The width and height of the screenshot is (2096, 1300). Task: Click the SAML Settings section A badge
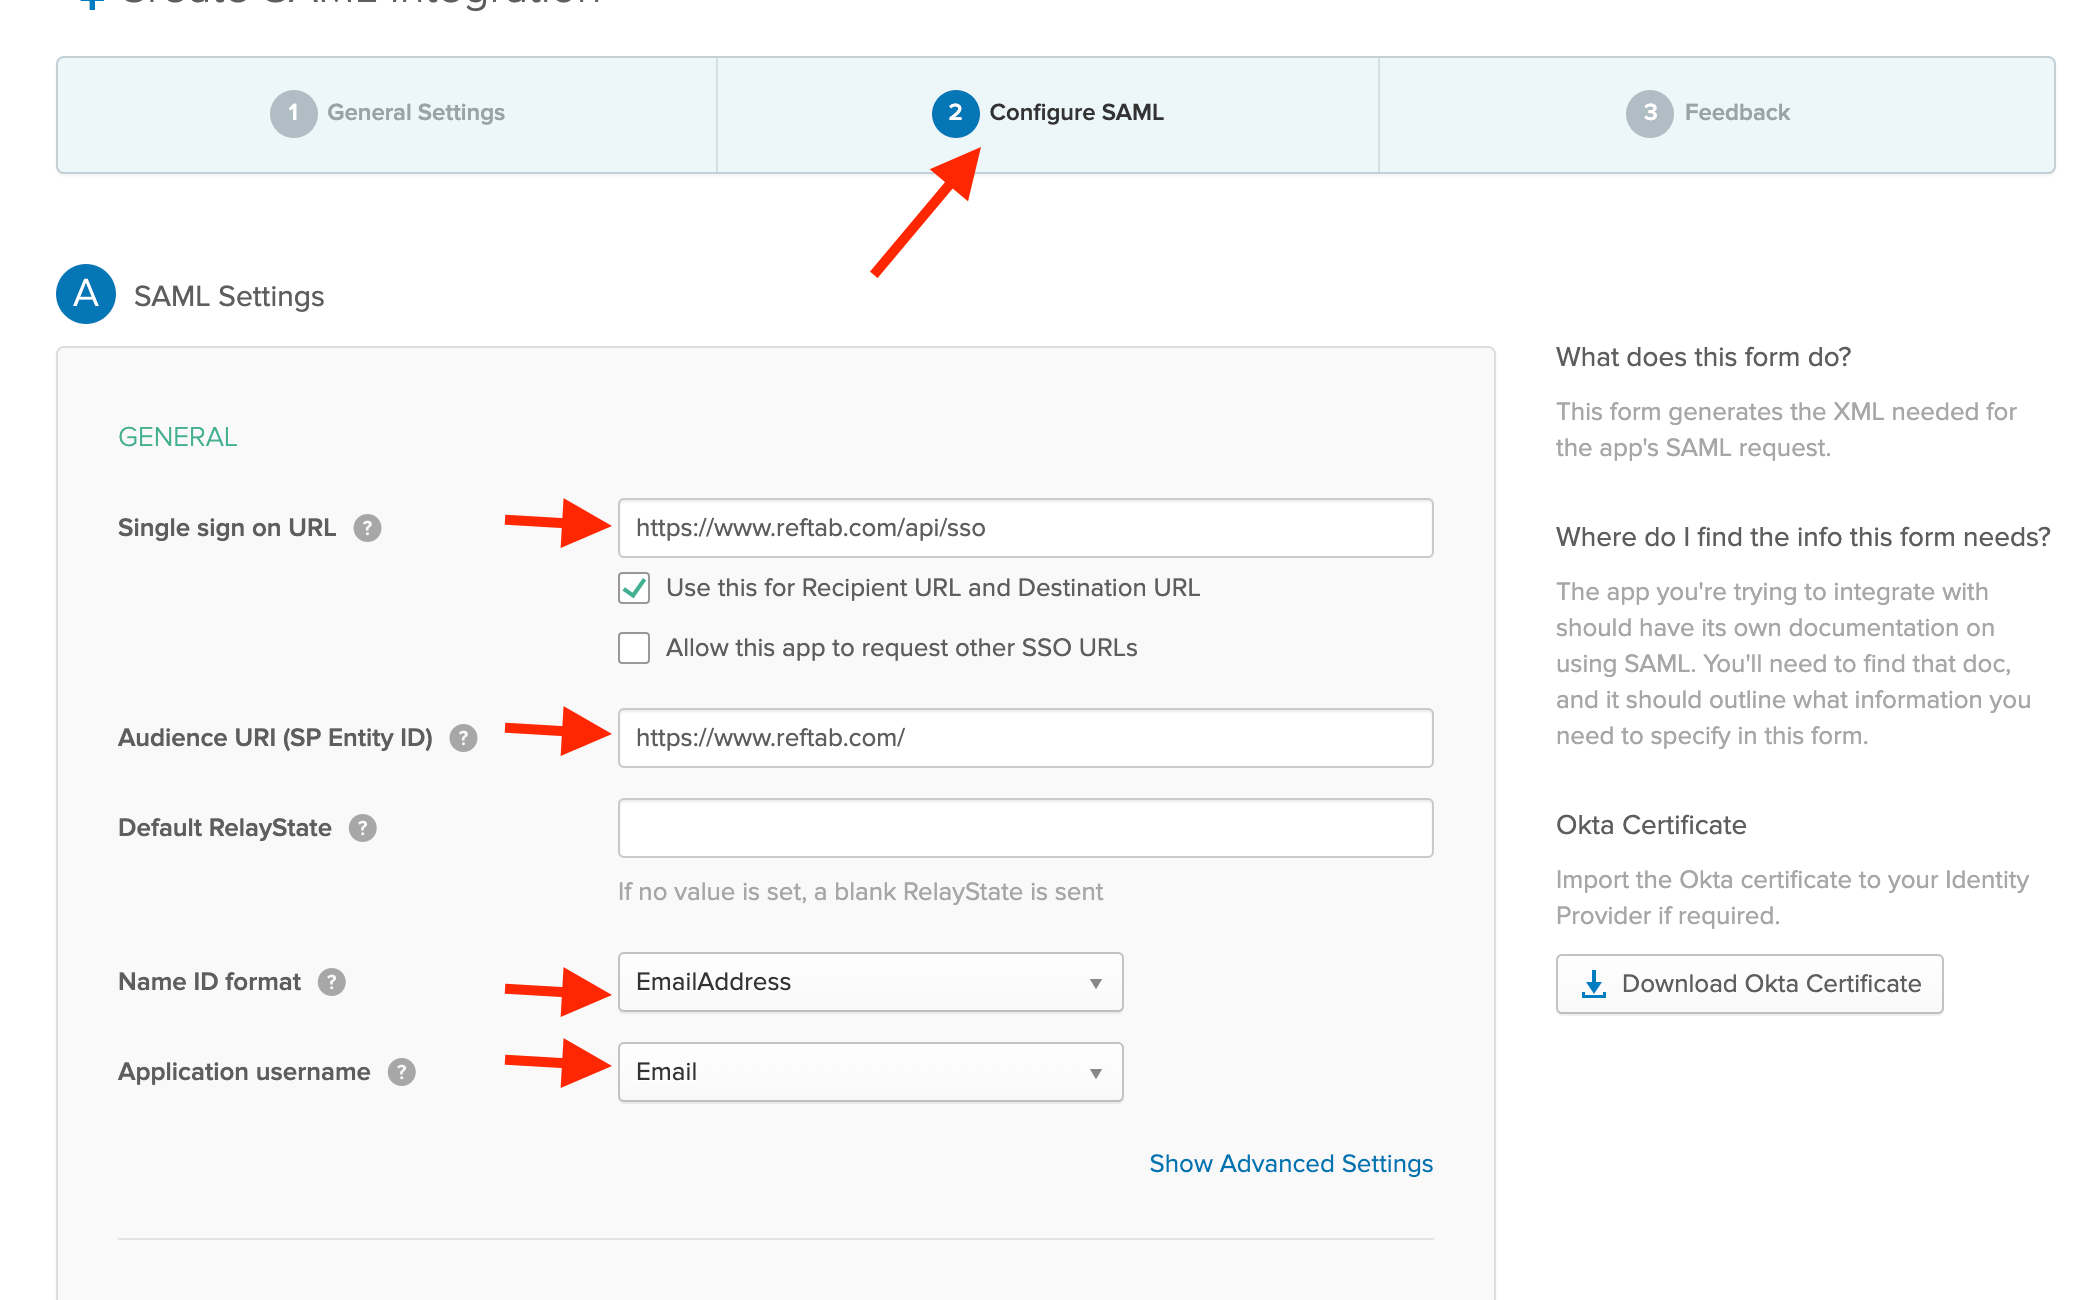tap(86, 294)
